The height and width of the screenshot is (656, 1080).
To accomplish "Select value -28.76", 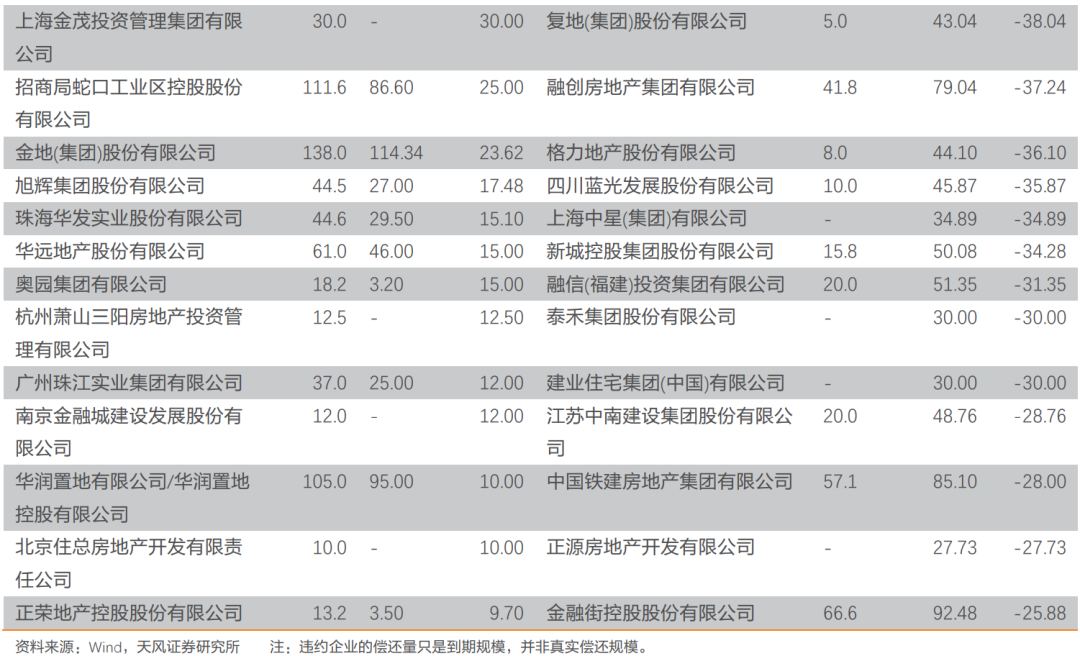I will click(x=1040, y=416).
